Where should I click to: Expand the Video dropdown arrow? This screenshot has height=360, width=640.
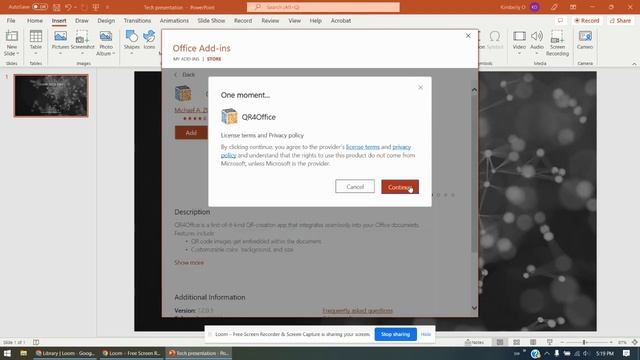[x=519, y=53]
